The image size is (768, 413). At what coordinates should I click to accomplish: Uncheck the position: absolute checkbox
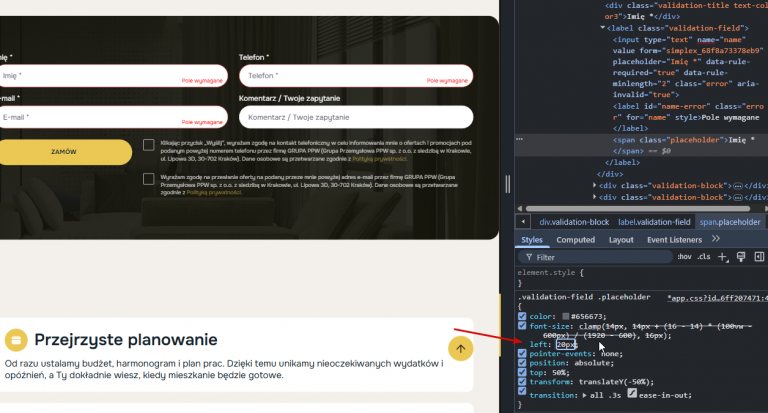point(522,363)
